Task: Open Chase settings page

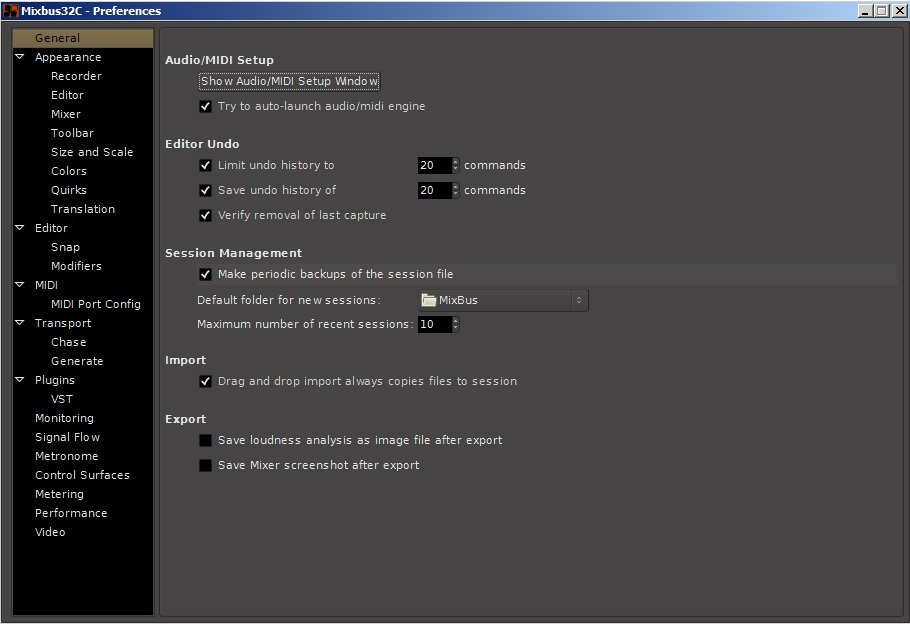Action: click(68, 342)
